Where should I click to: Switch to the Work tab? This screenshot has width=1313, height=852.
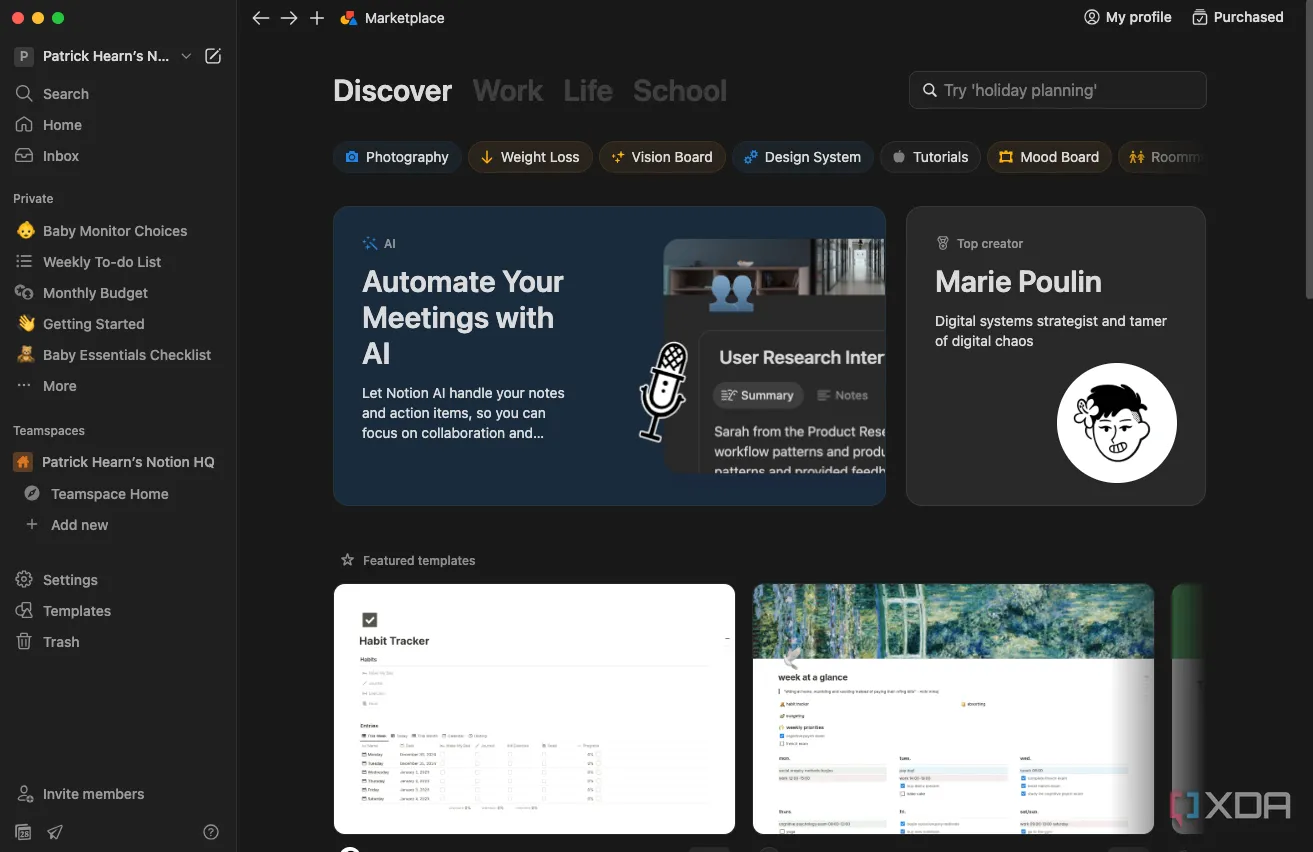(x=507, y=91)
